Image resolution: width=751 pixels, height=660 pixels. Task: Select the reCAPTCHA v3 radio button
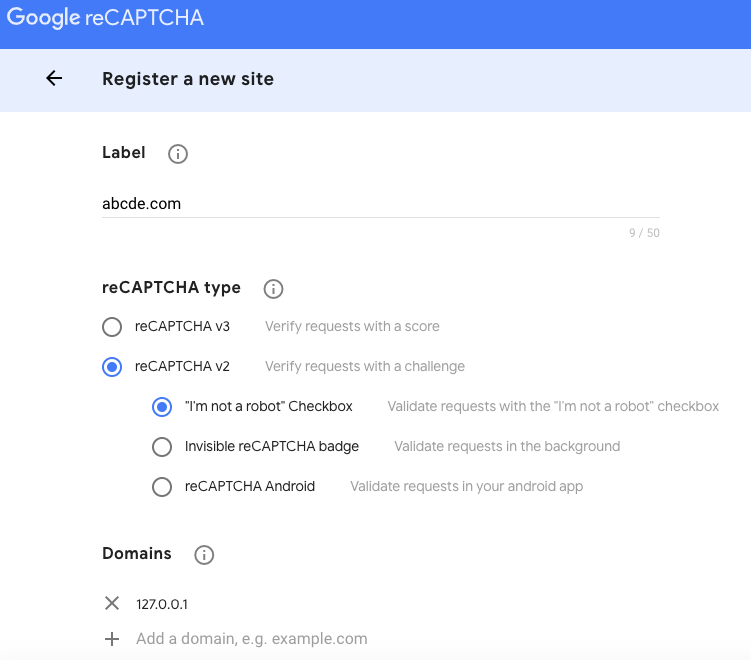coord(112,327)
